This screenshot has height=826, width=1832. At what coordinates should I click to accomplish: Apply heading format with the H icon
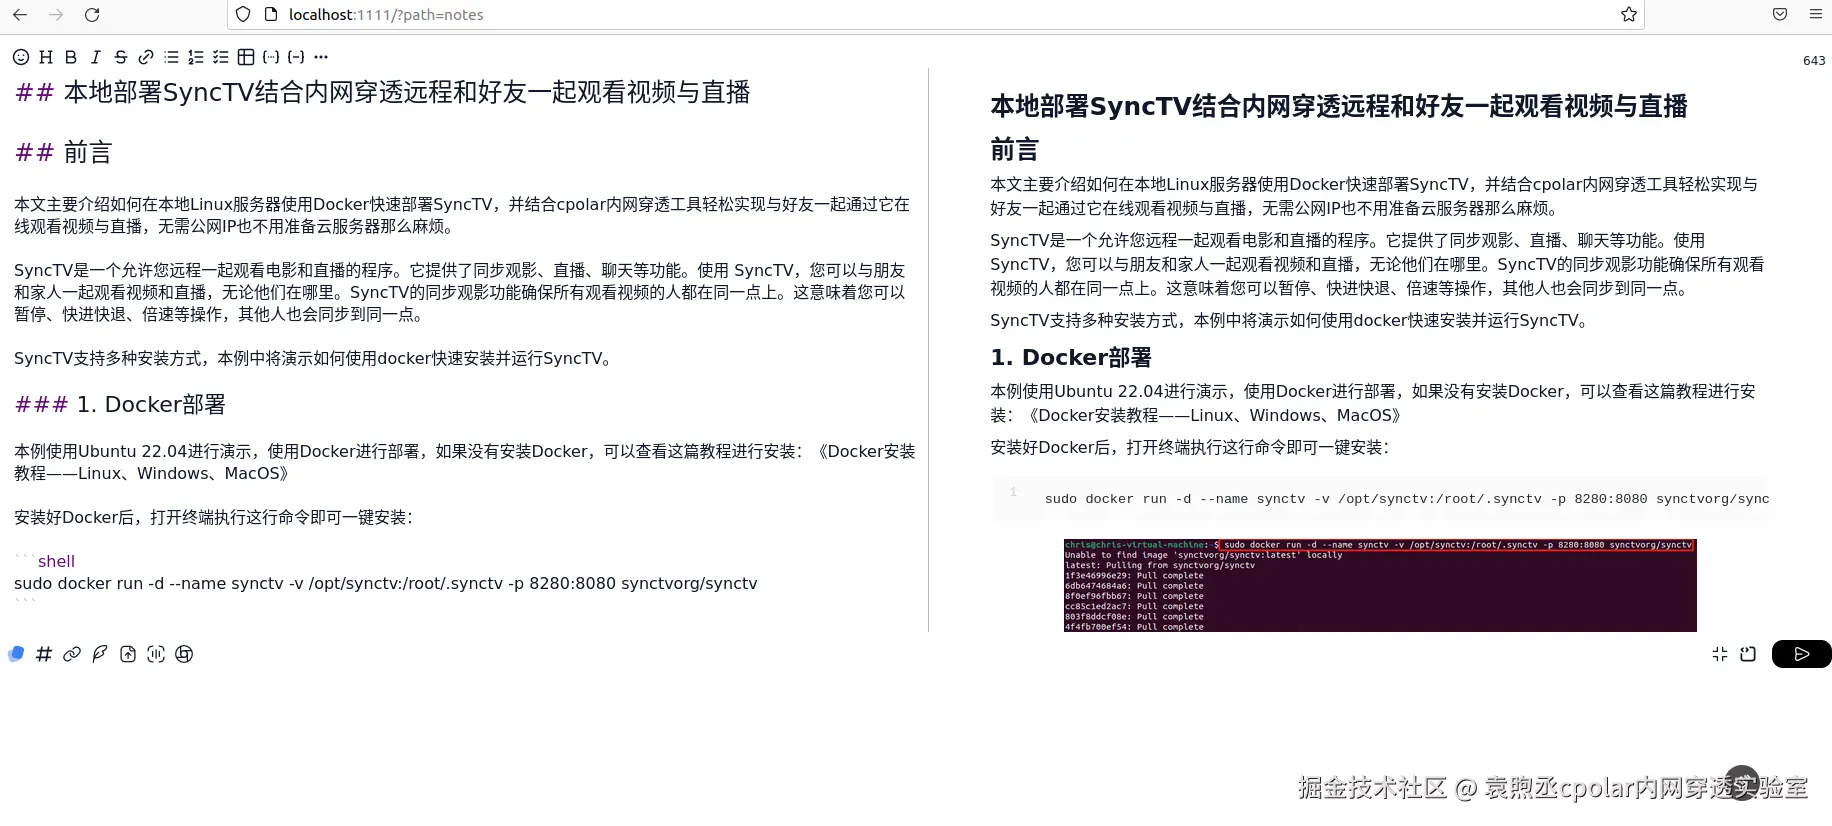[x=46, y=57]
